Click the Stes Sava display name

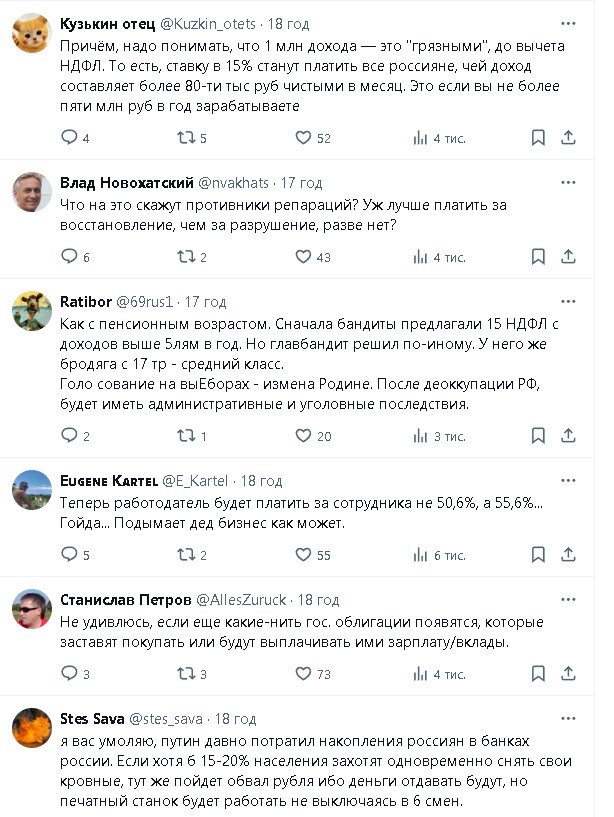point(93,718)
